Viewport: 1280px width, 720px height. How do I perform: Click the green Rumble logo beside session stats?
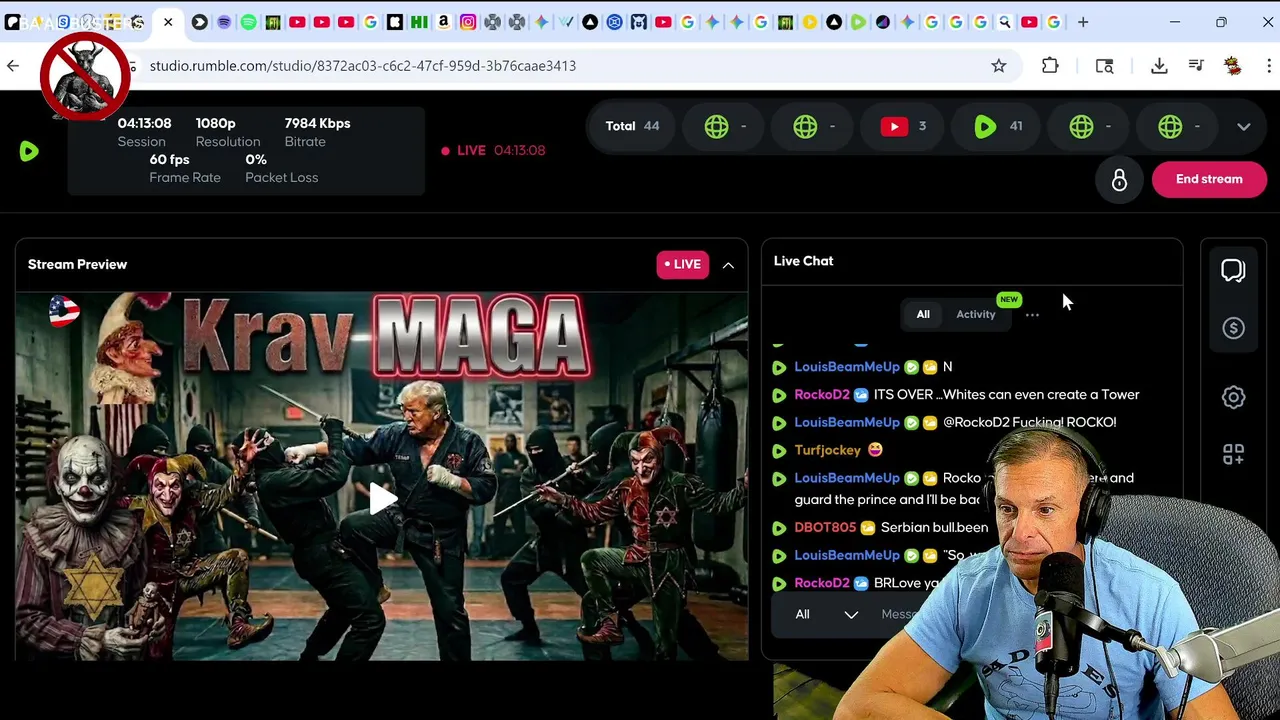click(x=29, y=151)
